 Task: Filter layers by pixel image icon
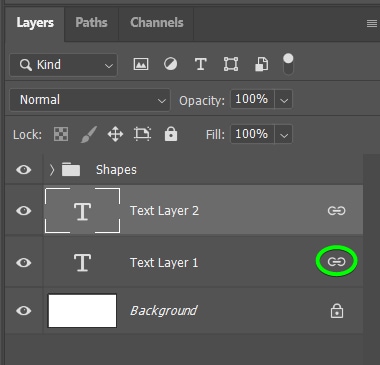pos(141,64)
